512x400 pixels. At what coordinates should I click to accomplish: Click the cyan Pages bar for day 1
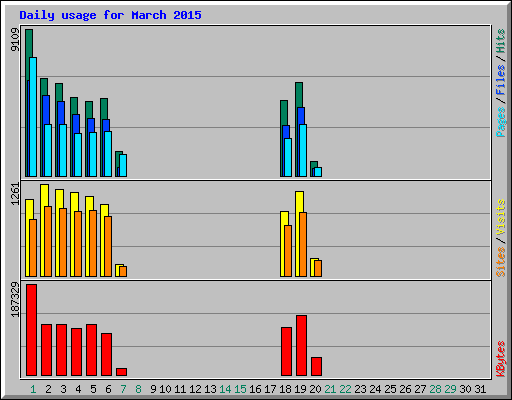coord(33,117)
